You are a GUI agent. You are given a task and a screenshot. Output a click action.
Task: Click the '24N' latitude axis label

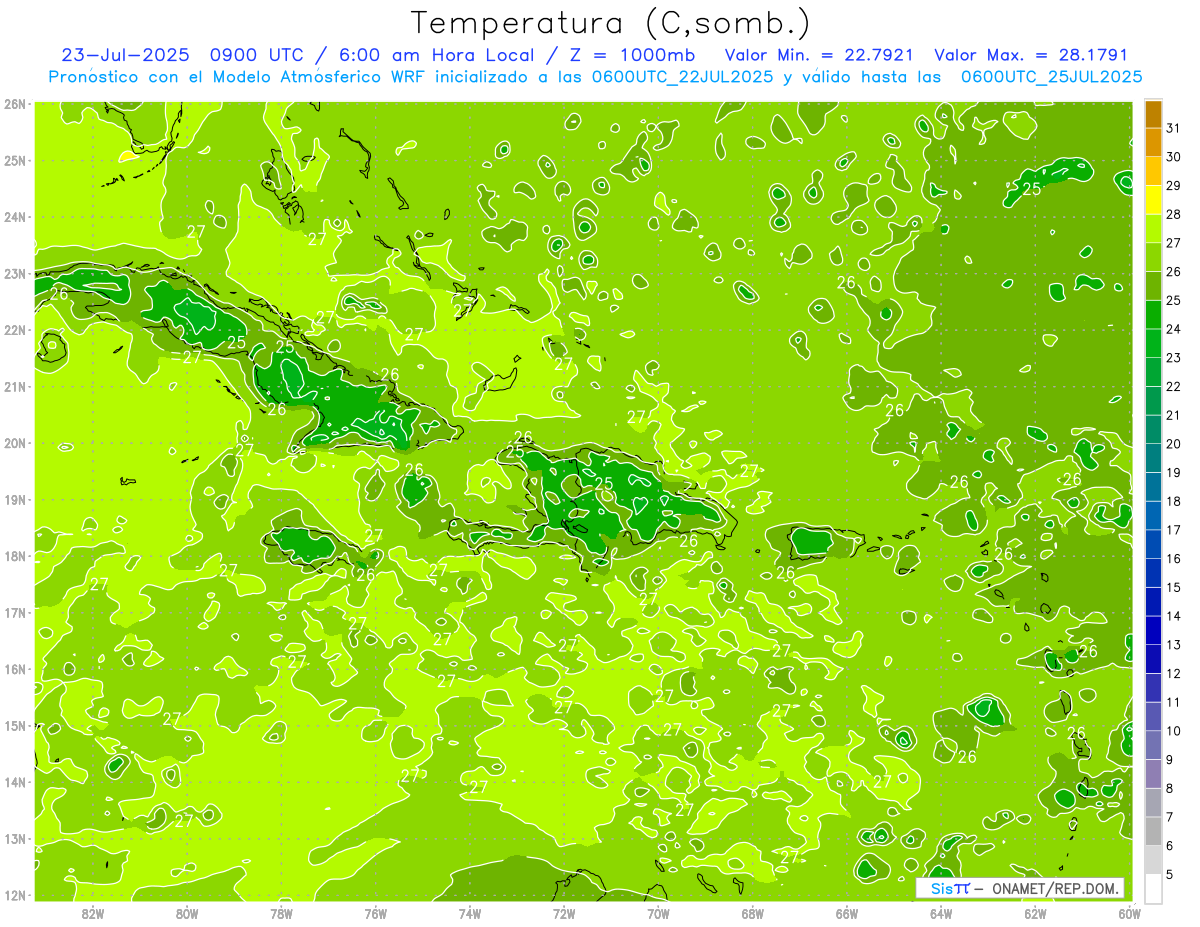coord(14,217)
